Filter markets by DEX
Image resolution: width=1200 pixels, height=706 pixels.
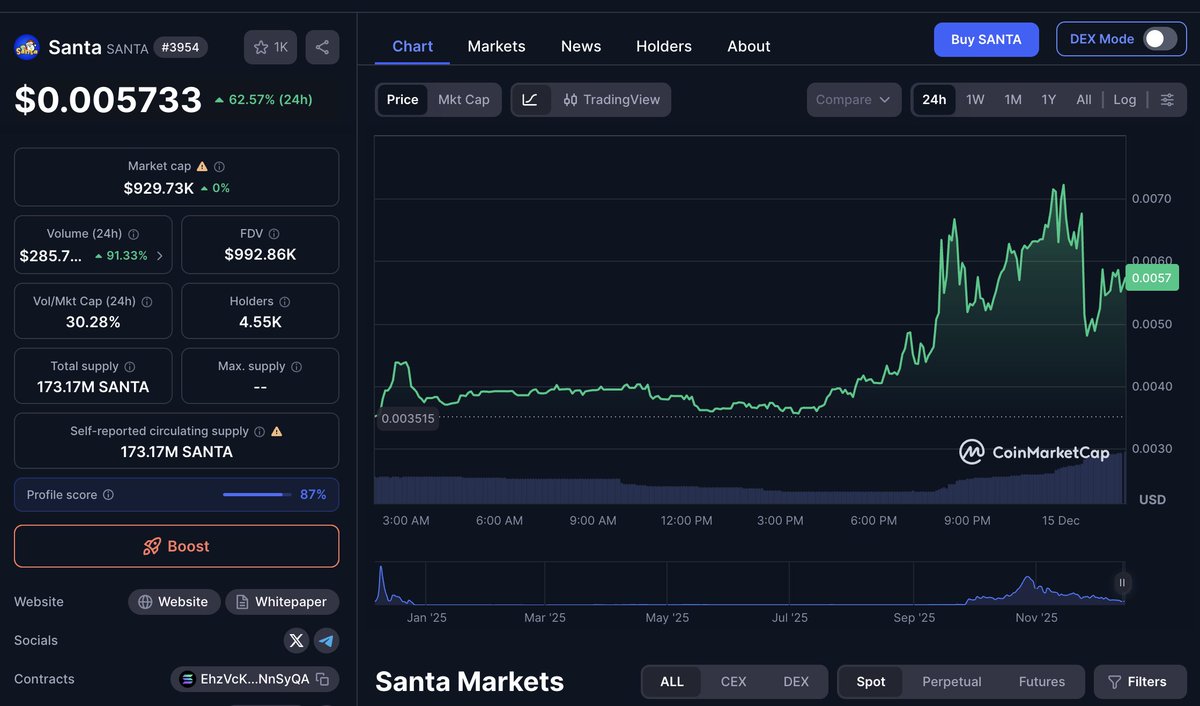pos(796,682)
